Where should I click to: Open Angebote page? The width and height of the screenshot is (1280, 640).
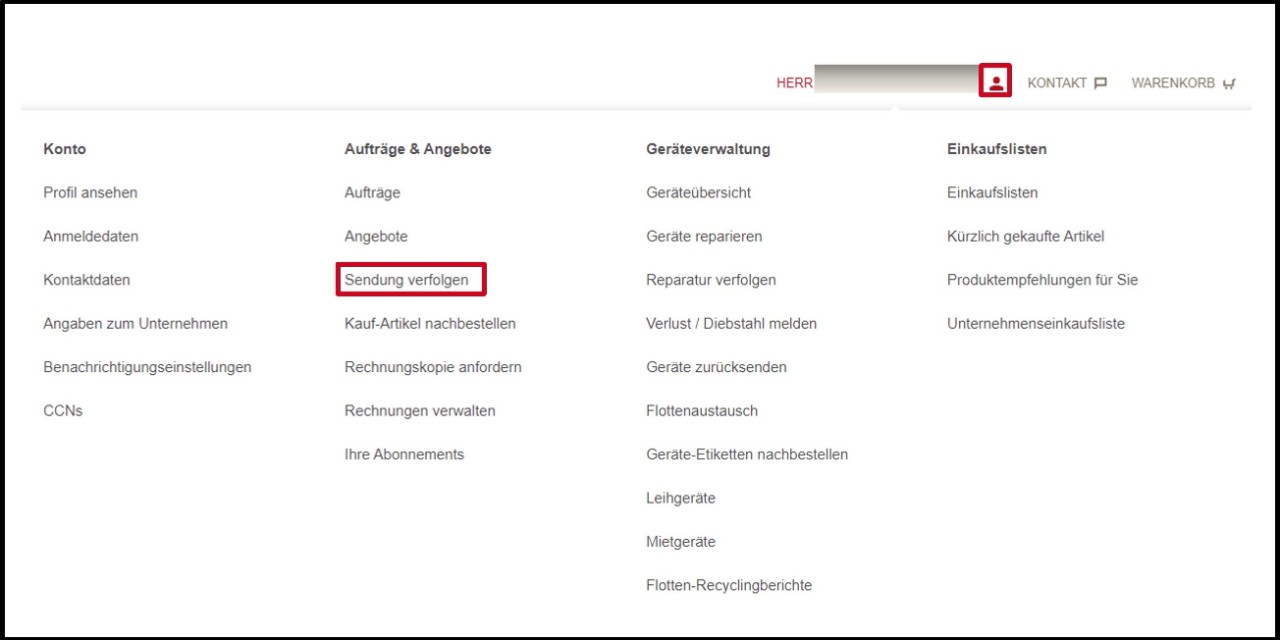[376, 237]
